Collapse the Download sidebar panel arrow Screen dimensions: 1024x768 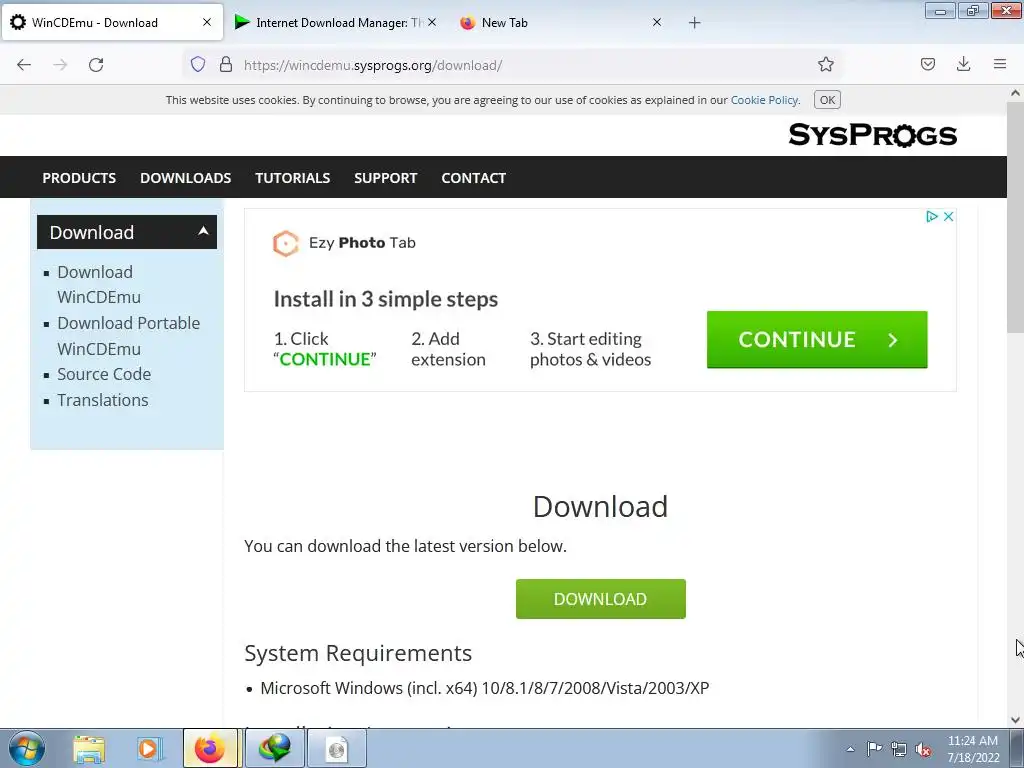pos(203,231)
